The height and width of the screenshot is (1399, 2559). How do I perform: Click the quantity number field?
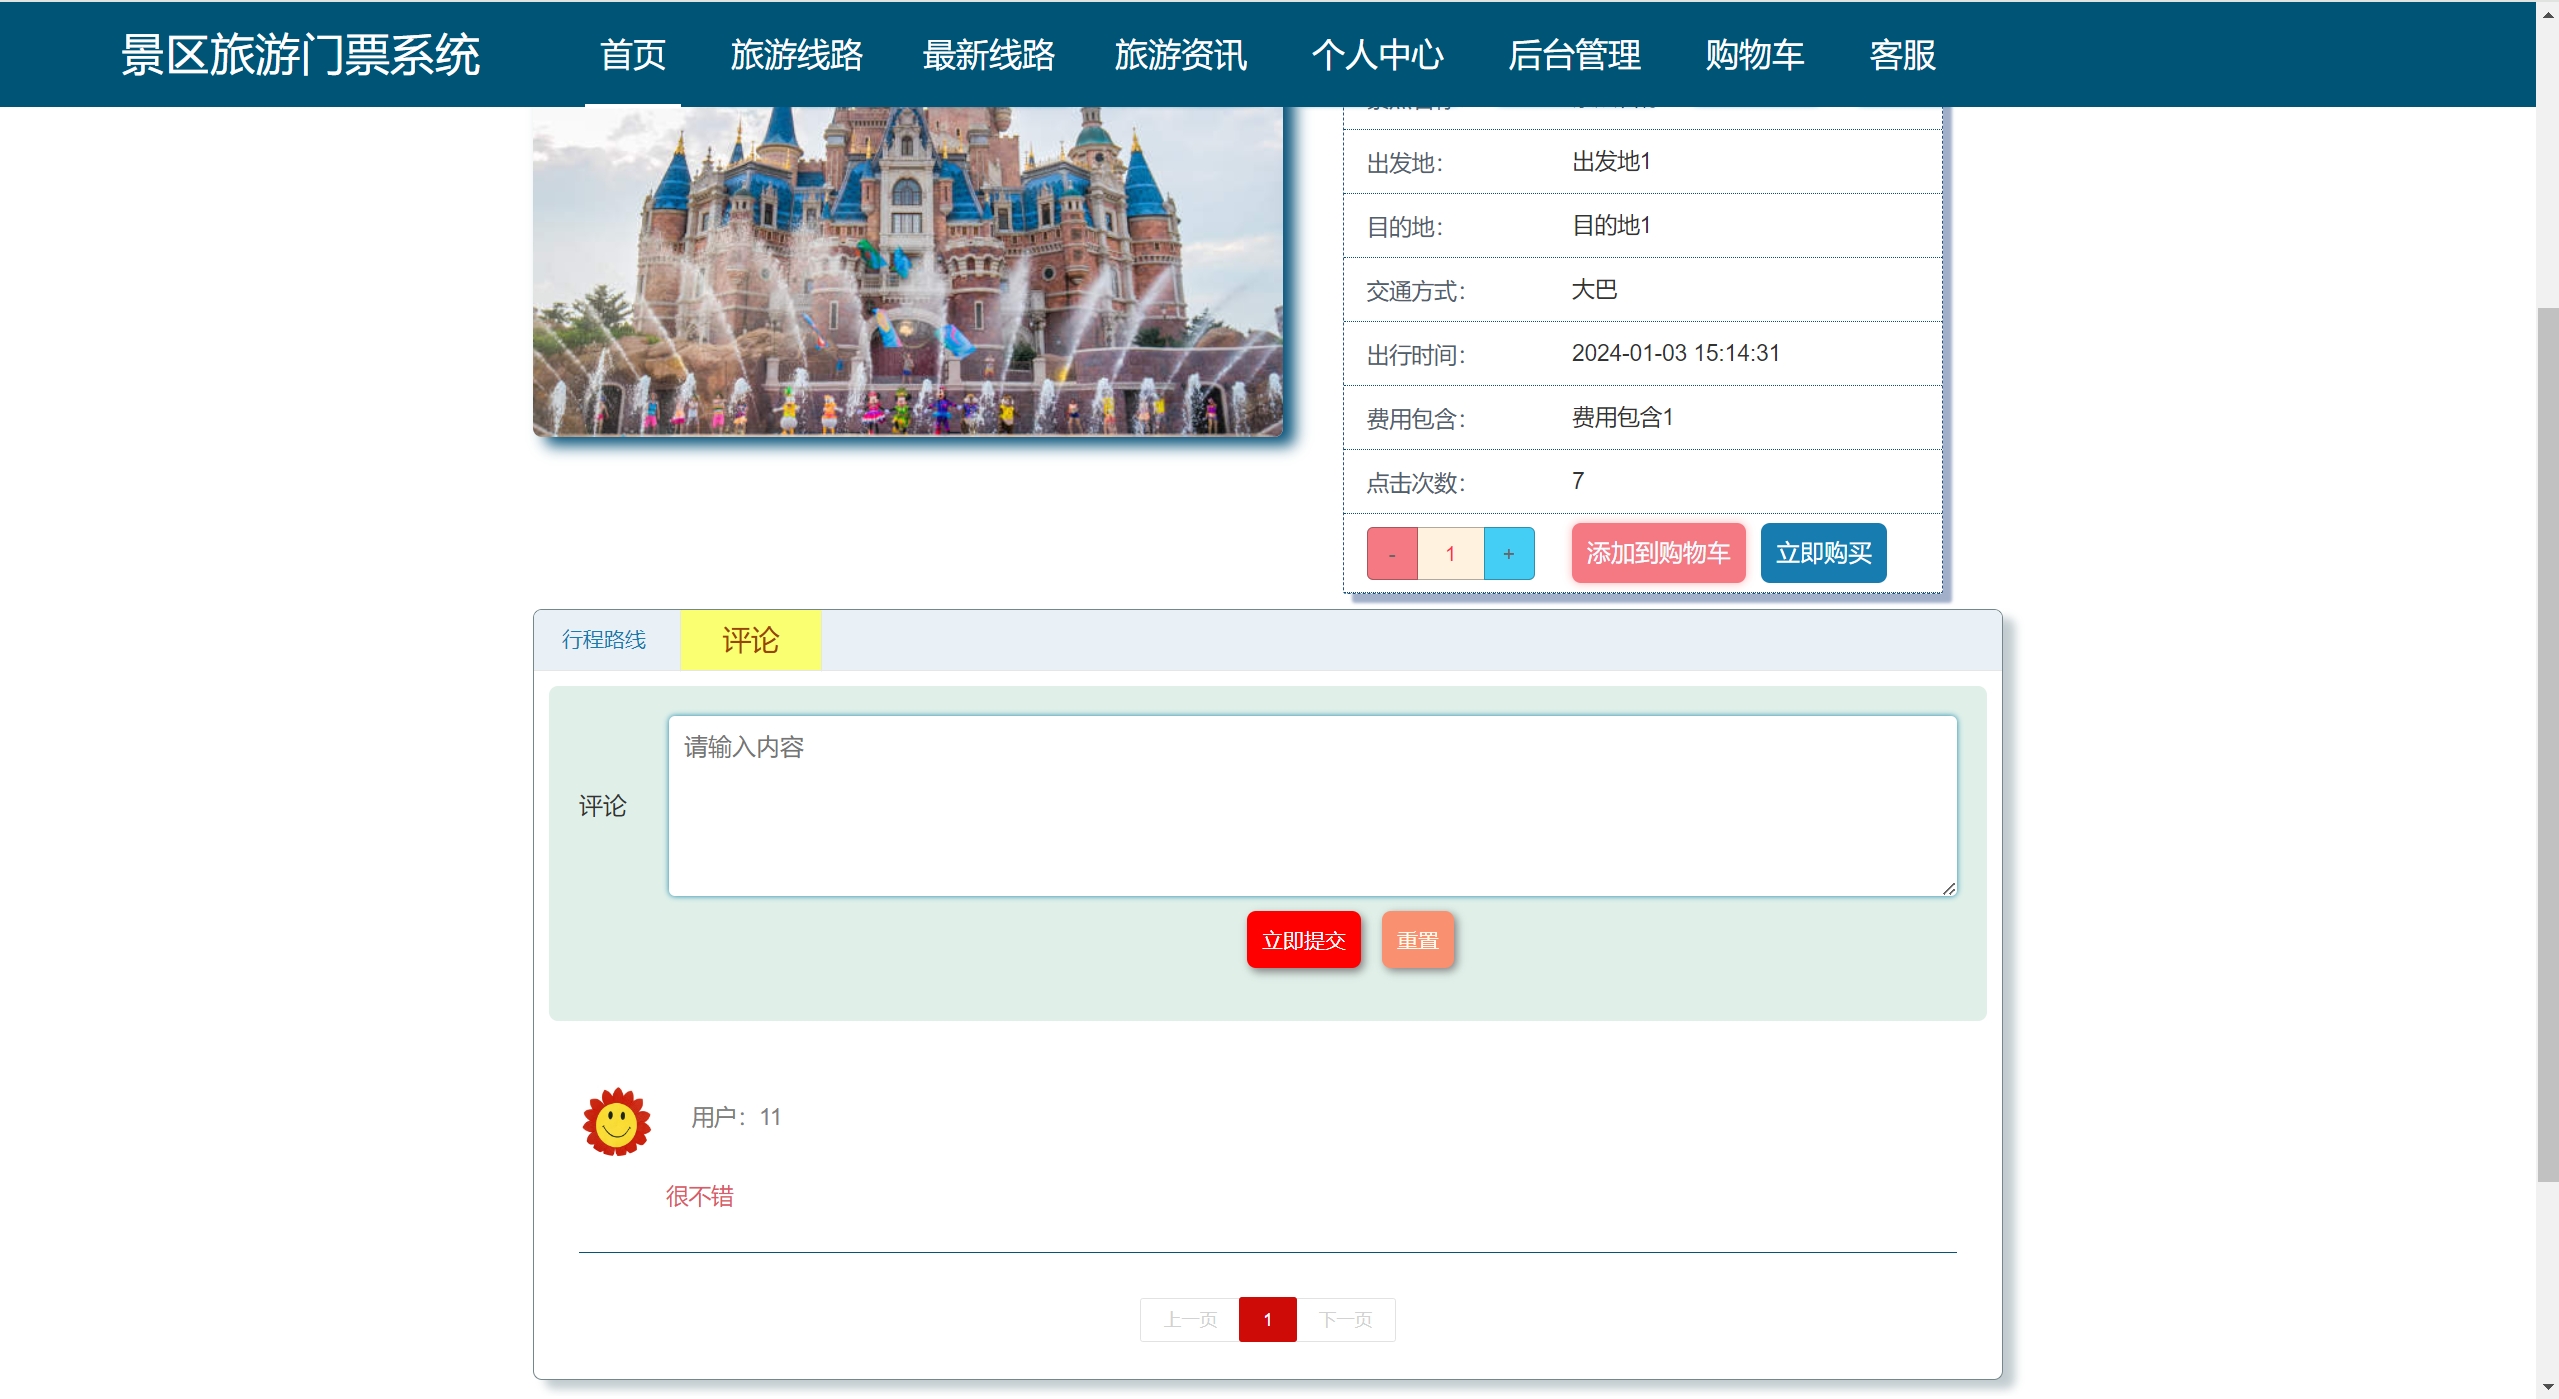[x=1450, y=554]
